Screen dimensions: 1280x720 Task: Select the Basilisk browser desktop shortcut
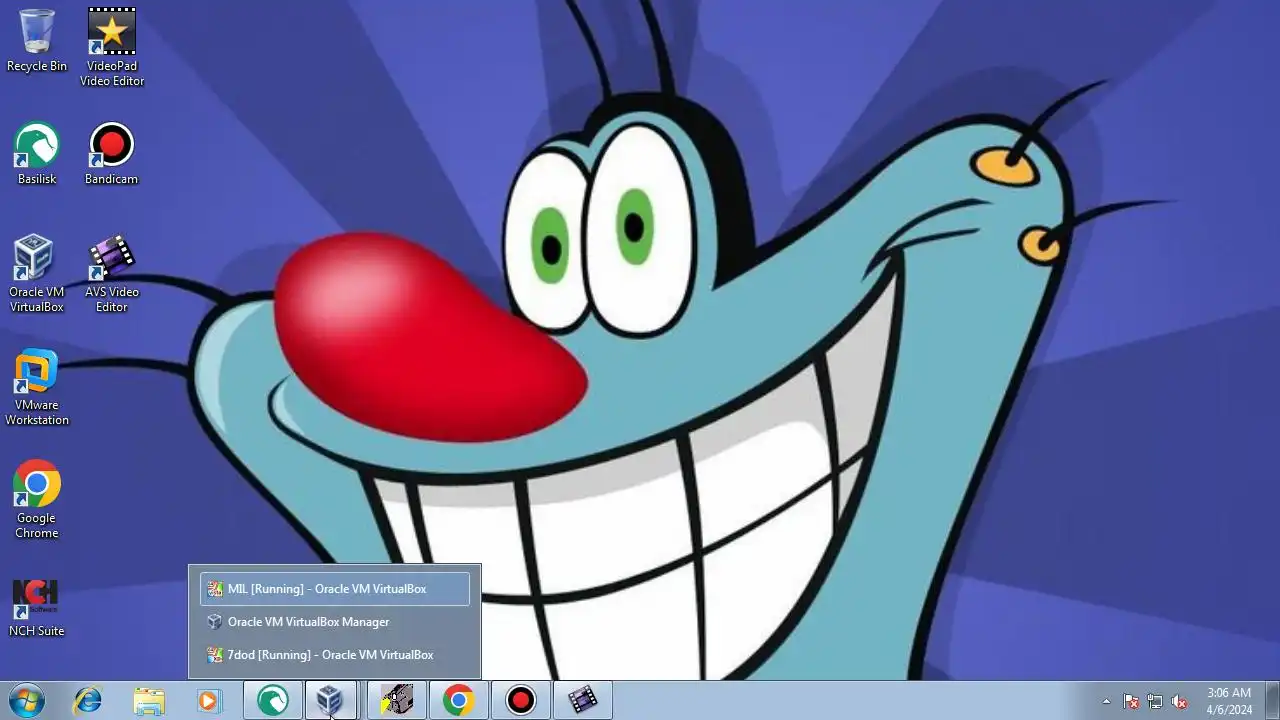point(37,154)
